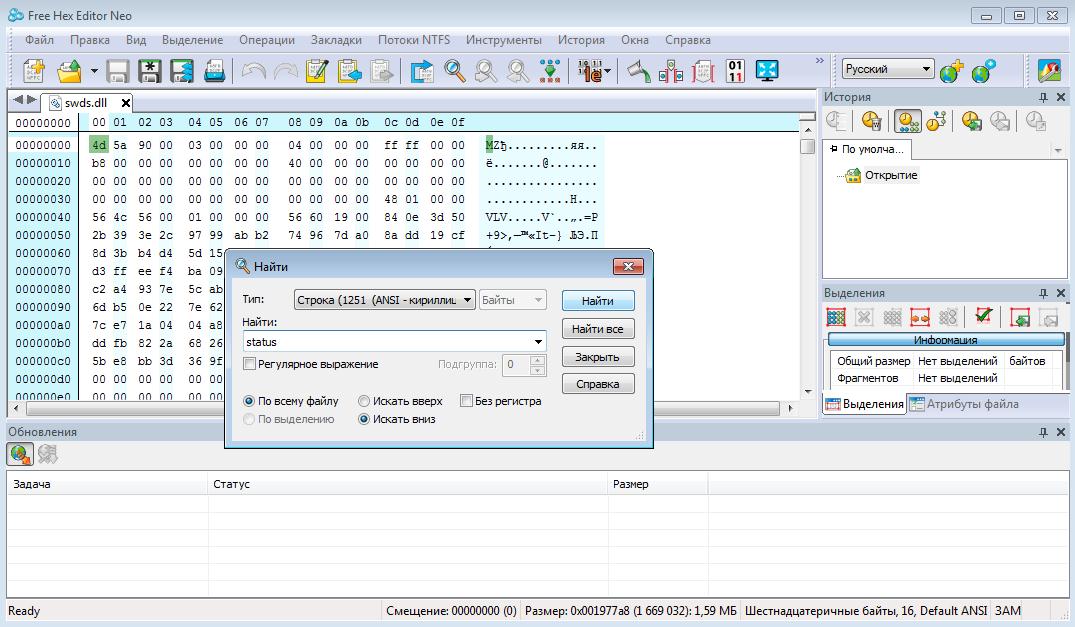Click the Save floppy disk icon

117,71
